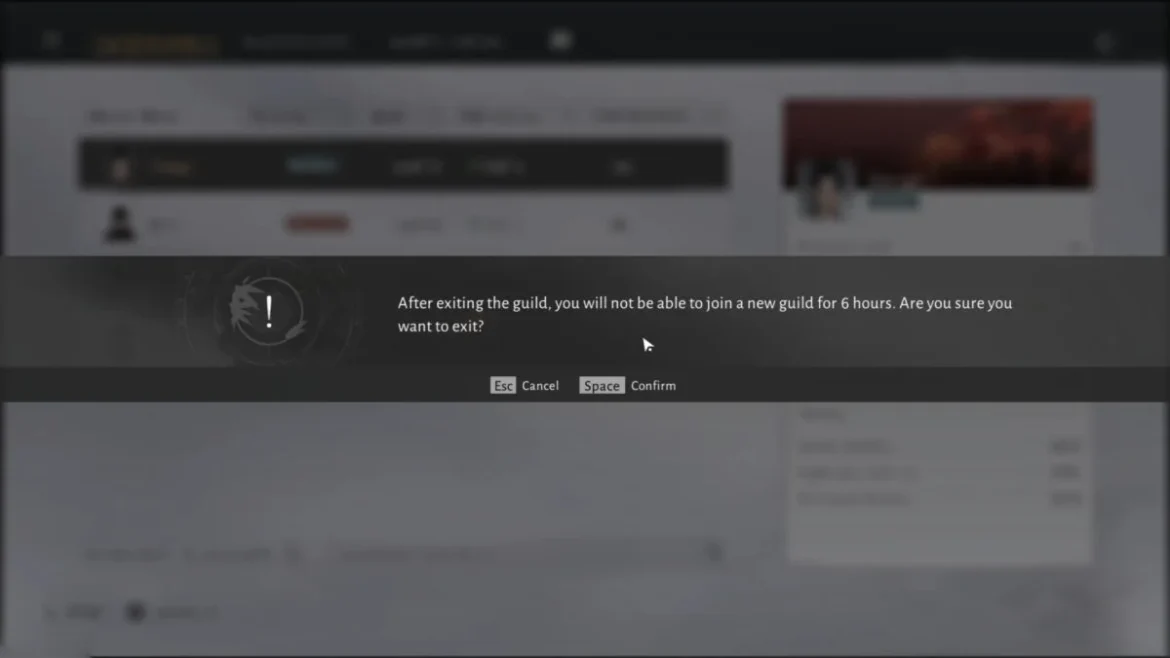Click the teal status badge in first member row
The image size is (1170, 658).
[313, 166]
